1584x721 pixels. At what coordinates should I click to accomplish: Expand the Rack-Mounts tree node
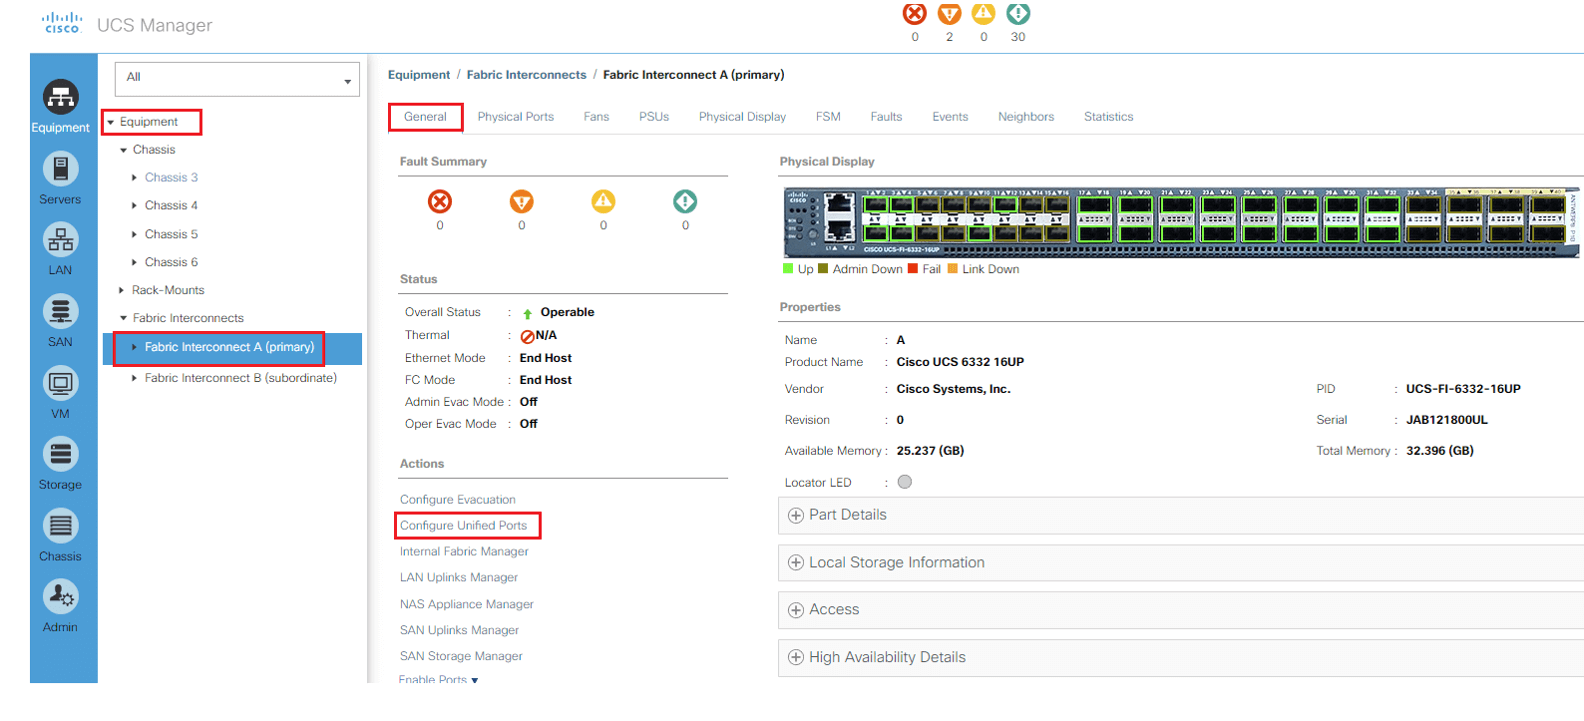click(x=122, y=290)
